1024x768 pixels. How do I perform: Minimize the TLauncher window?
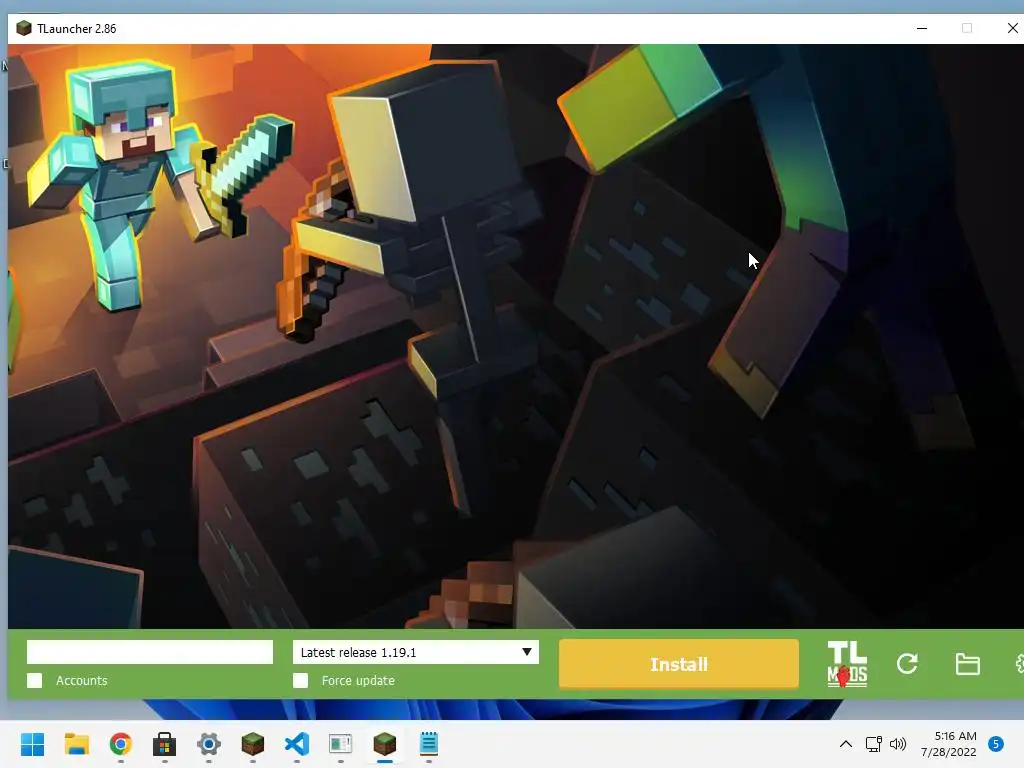tap(922, 28)
